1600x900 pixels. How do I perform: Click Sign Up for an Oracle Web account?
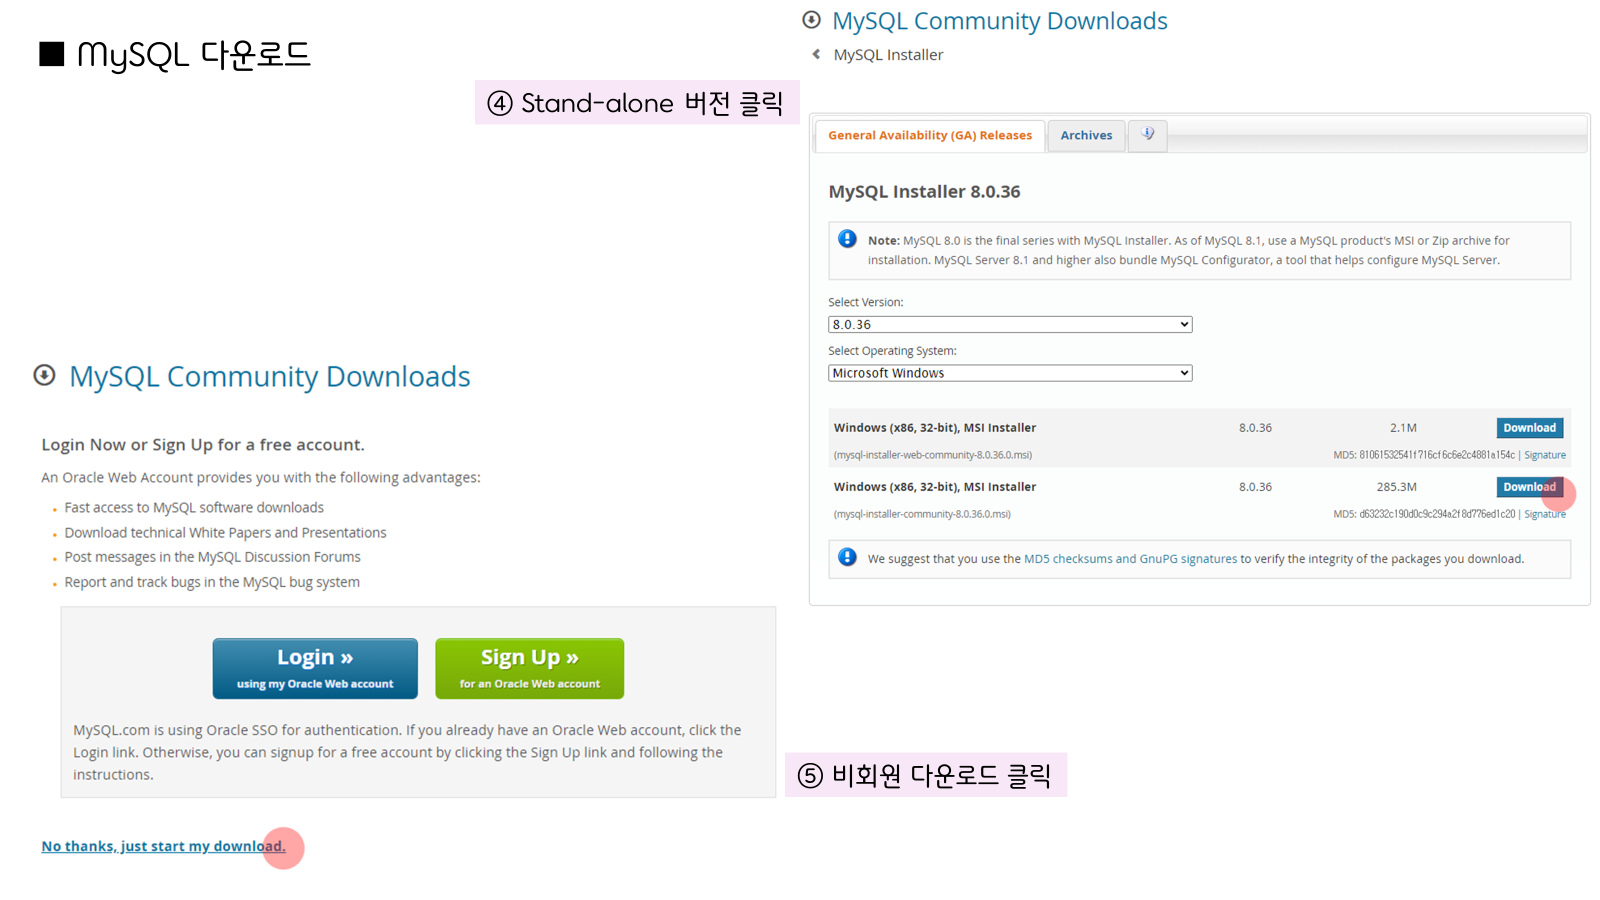click(529, 668)
